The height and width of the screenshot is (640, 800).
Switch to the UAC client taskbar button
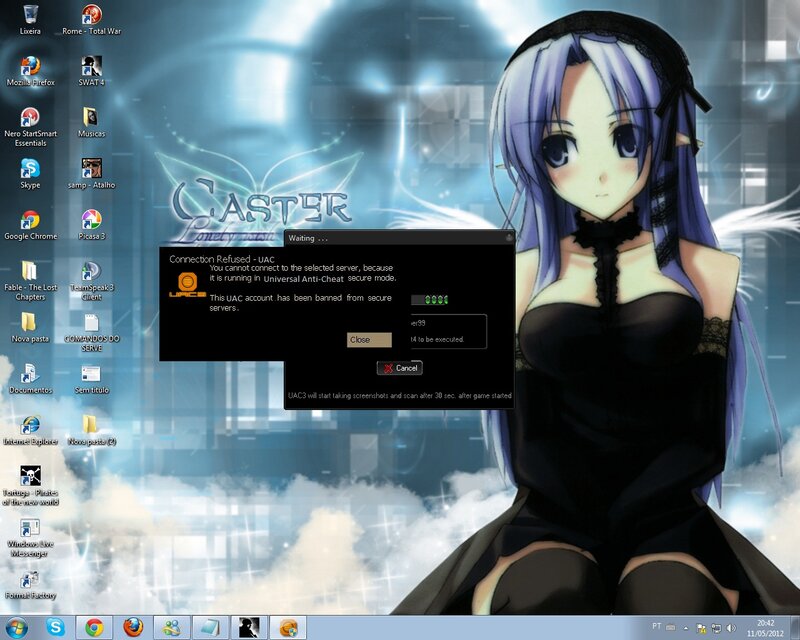[288, 627]
